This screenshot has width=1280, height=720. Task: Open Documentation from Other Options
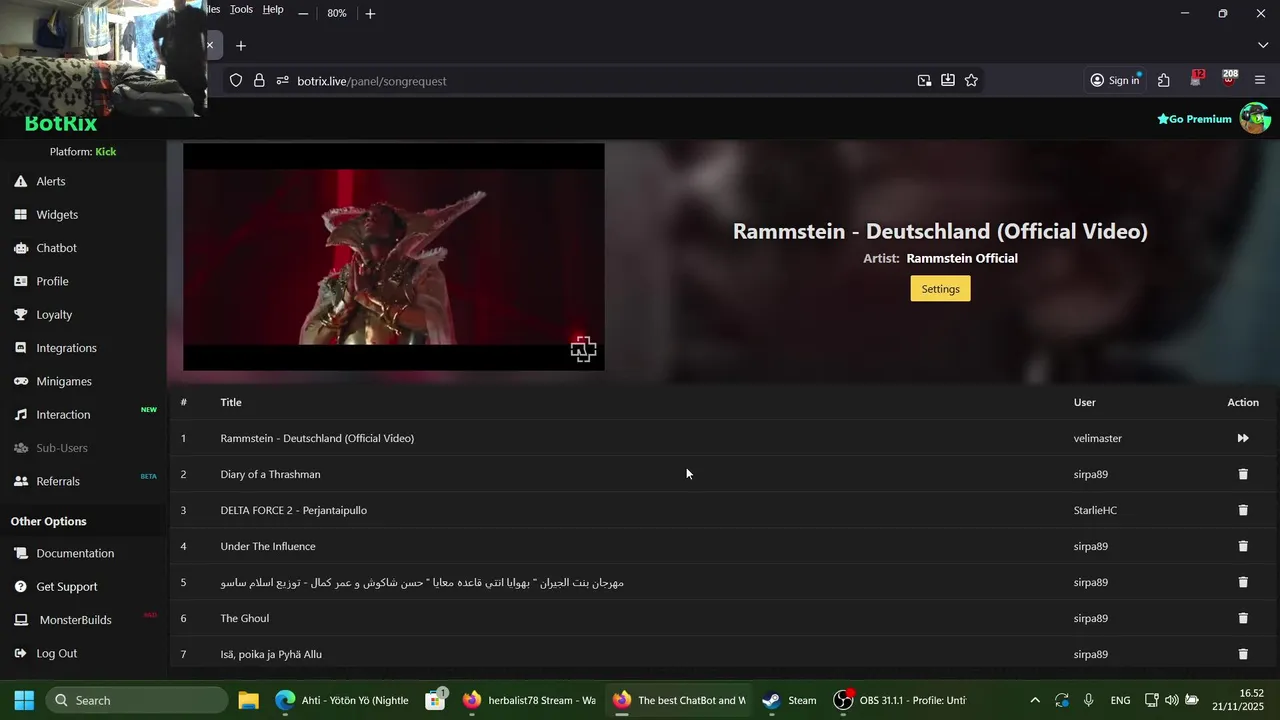click(75, 553)
